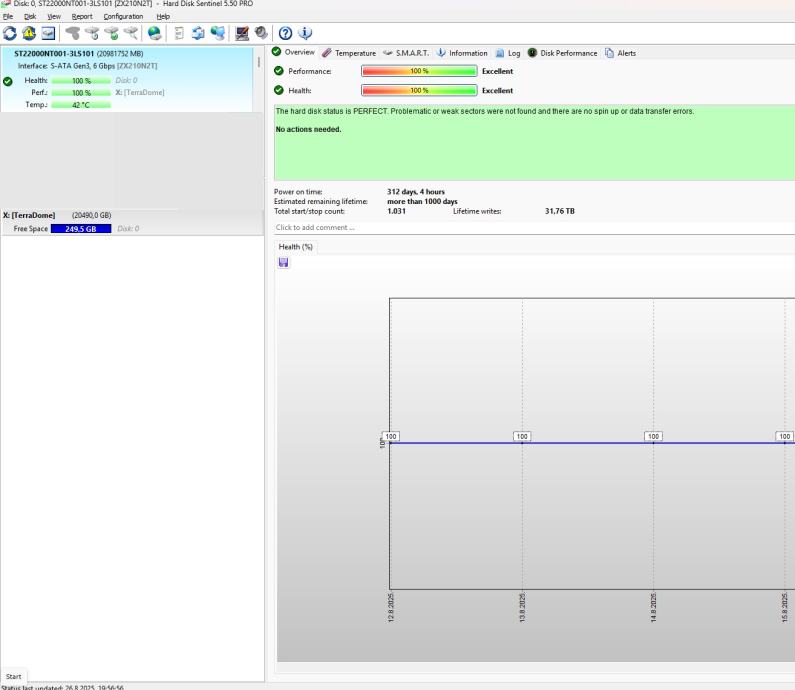The width and height of the screenshot is (795, 690).
Task: Click the blue info icon in toolbar
Action: click(x=305, y=33)
